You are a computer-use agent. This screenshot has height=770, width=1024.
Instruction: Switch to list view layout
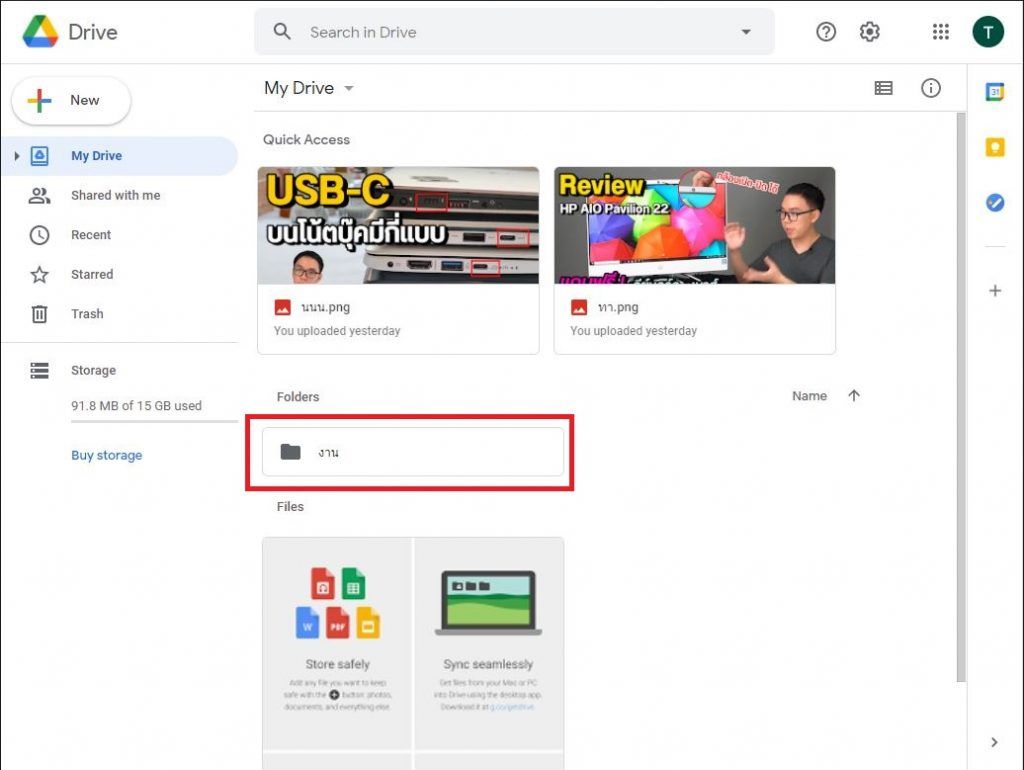(883, 88)
